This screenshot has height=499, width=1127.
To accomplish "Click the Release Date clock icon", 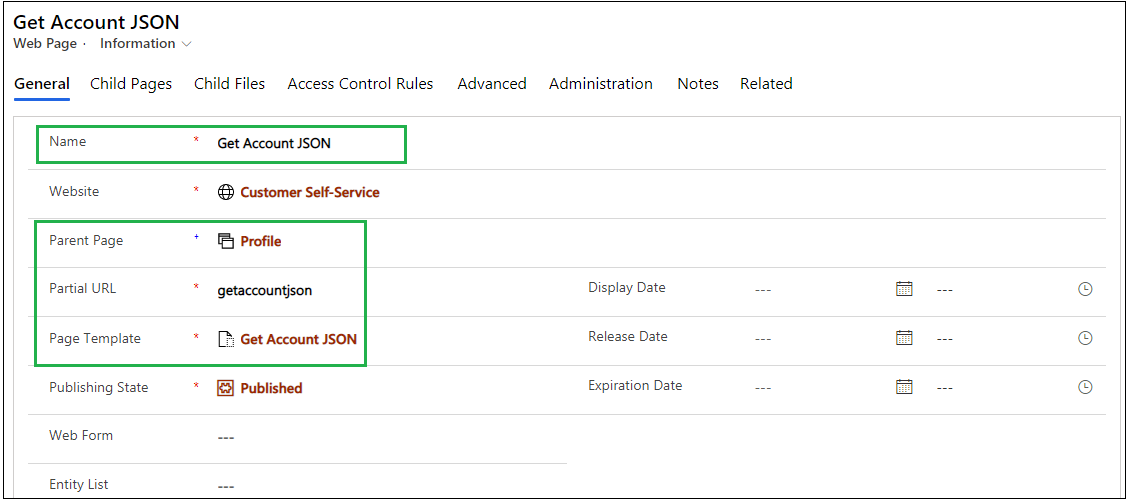I will (1085, 338).
